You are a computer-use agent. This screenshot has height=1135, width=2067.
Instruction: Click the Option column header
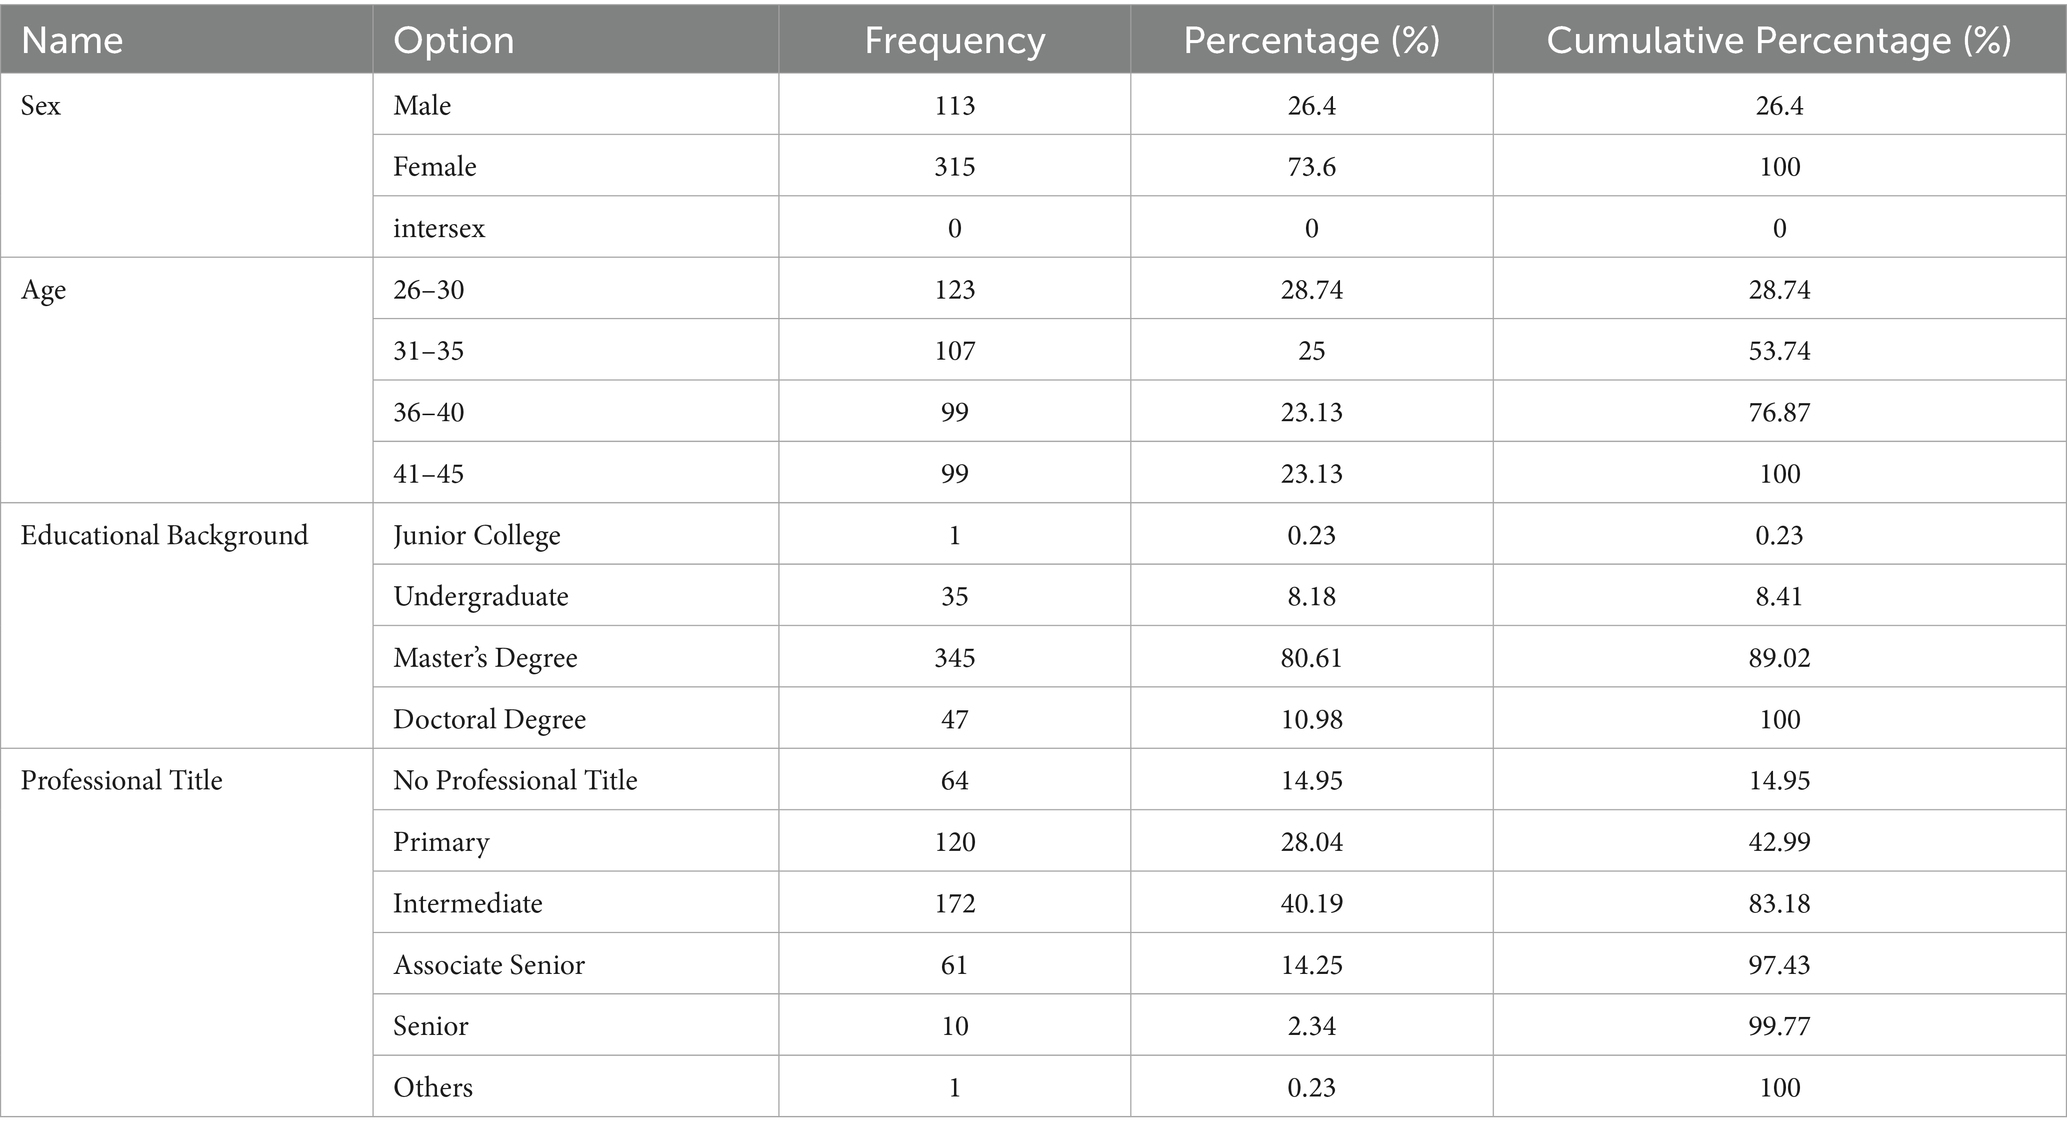[x=453, y=40]
